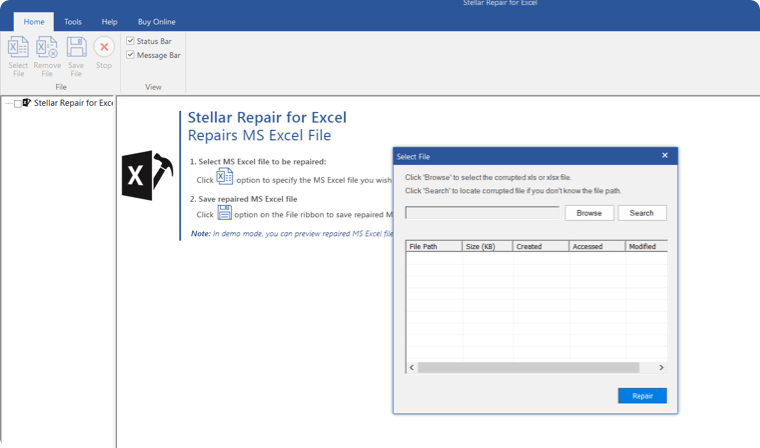
Task: Toggle the Message Bar checkbox
Action: [130, 55]
